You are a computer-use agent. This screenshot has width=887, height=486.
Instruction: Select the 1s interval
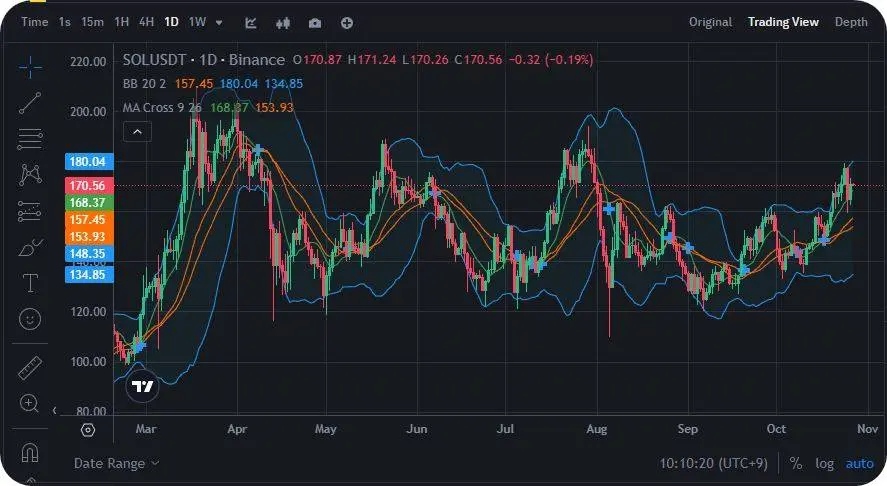click(64, 22)
